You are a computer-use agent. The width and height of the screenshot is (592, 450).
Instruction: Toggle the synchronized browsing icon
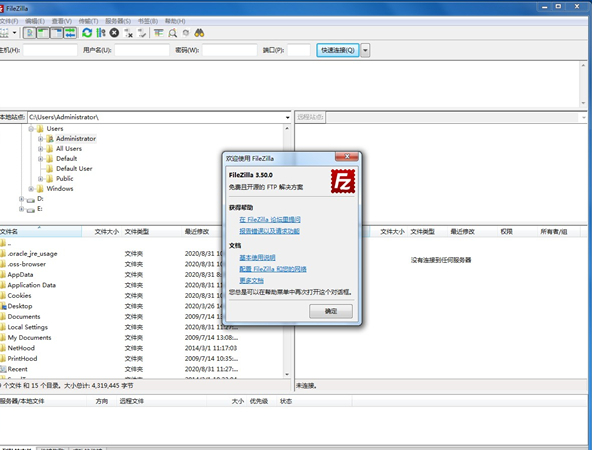pos(186,33)
